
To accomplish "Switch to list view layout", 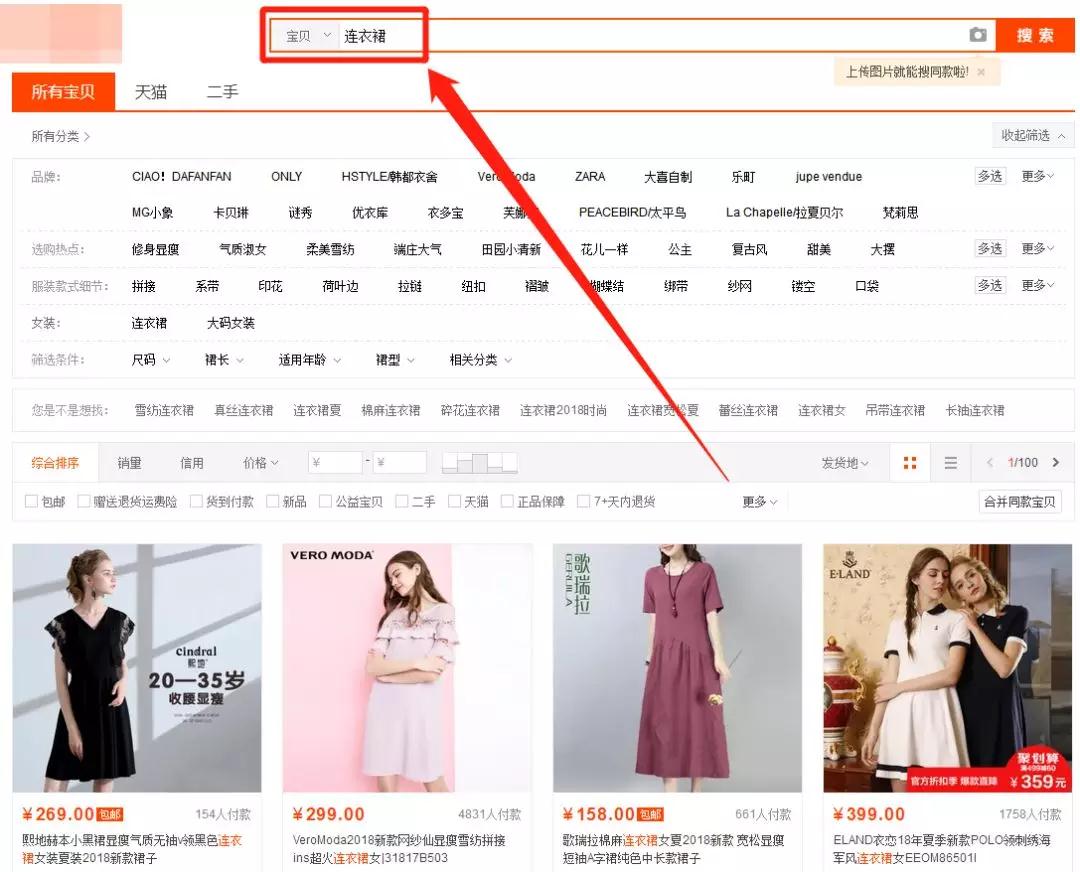I will [951, 463].
